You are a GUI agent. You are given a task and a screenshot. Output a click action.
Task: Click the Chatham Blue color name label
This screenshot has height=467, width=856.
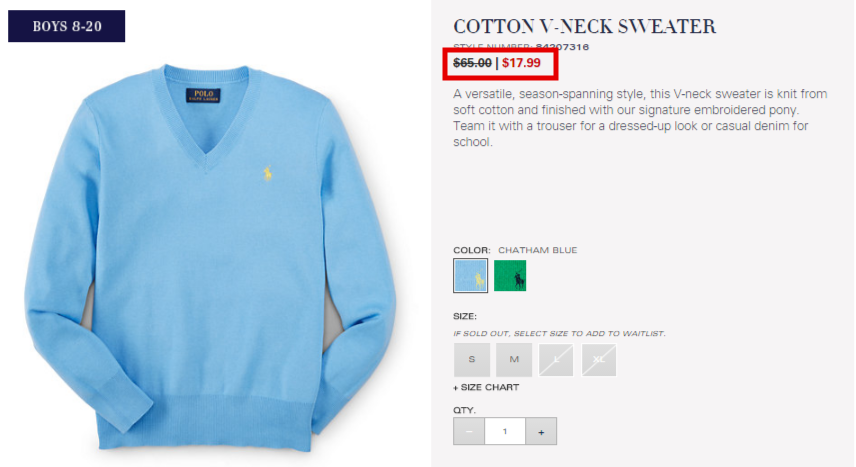coord(537,250)
